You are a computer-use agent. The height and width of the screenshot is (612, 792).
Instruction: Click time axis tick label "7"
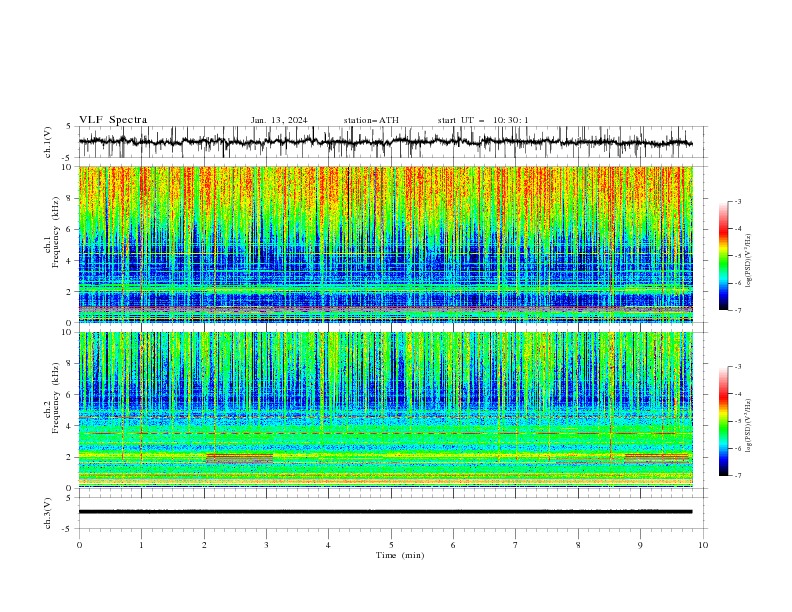(x=516, y=545)
